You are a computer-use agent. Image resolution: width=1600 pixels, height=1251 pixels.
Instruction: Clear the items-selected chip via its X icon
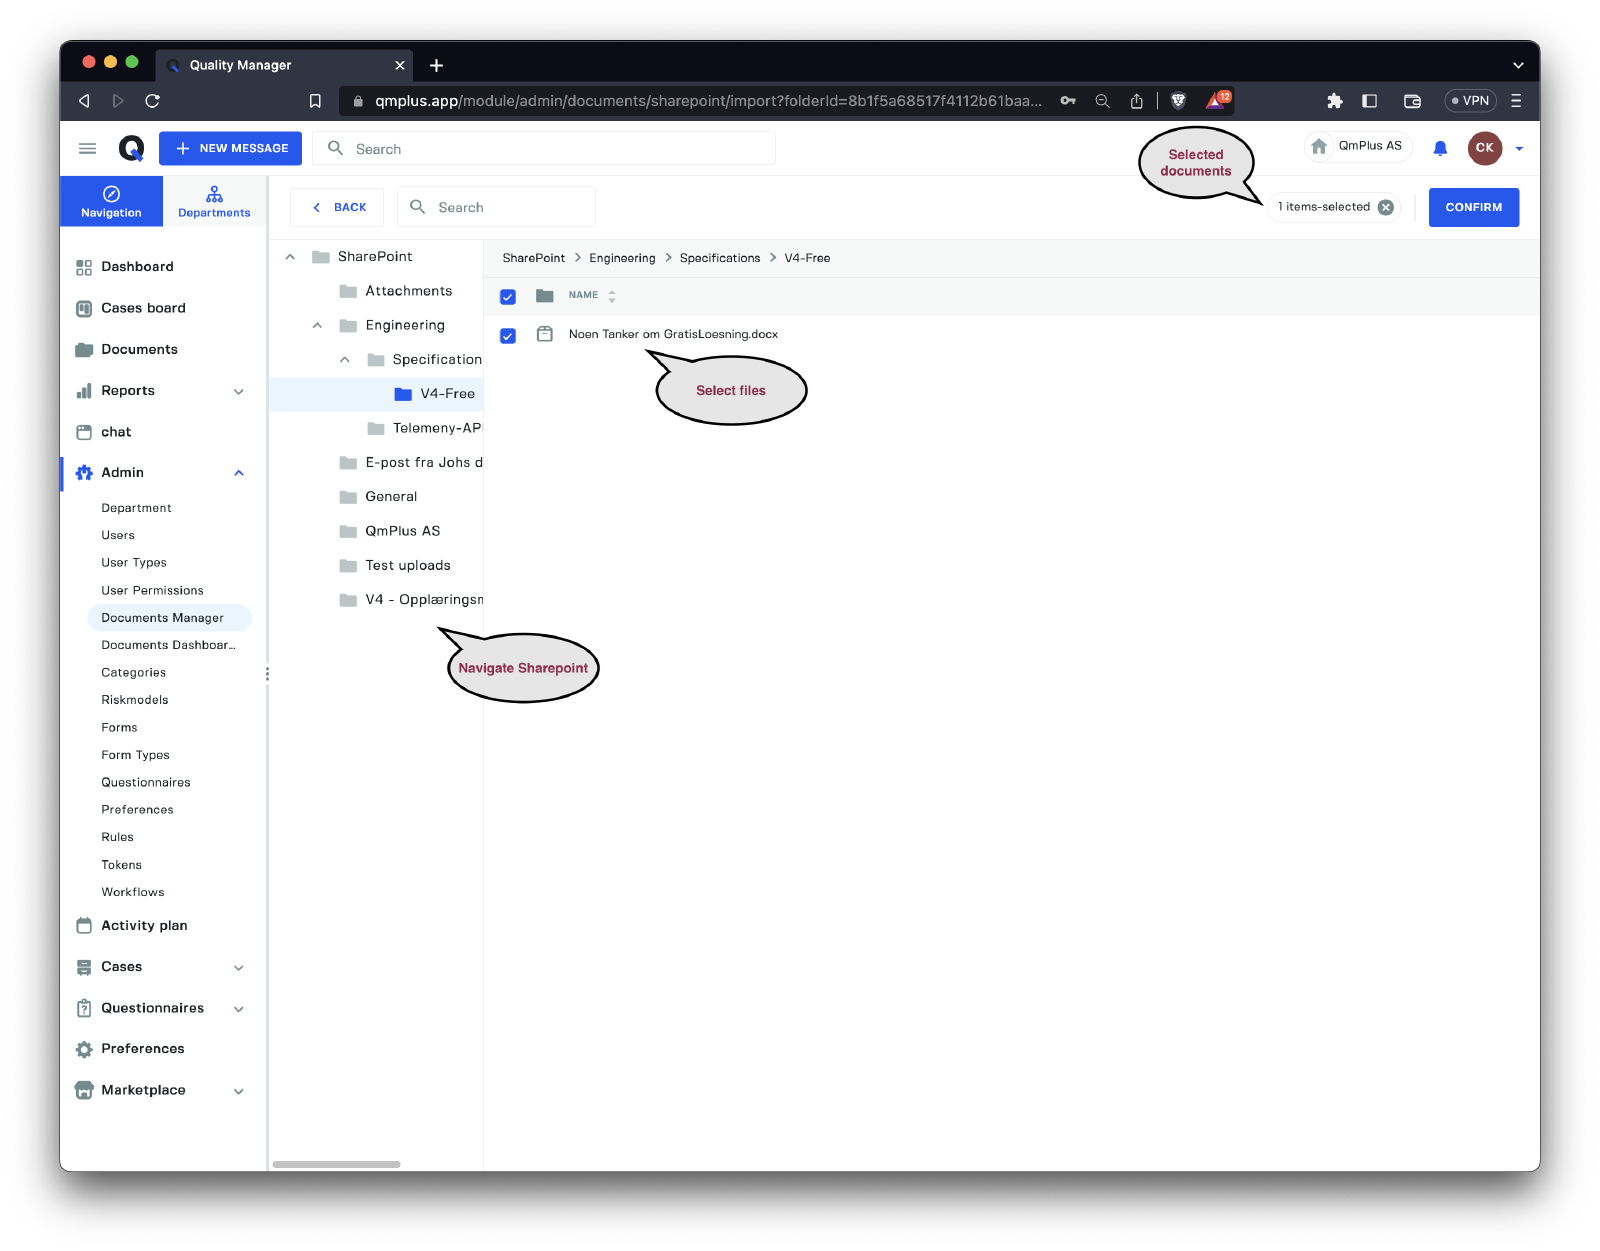coord(1386,207)
